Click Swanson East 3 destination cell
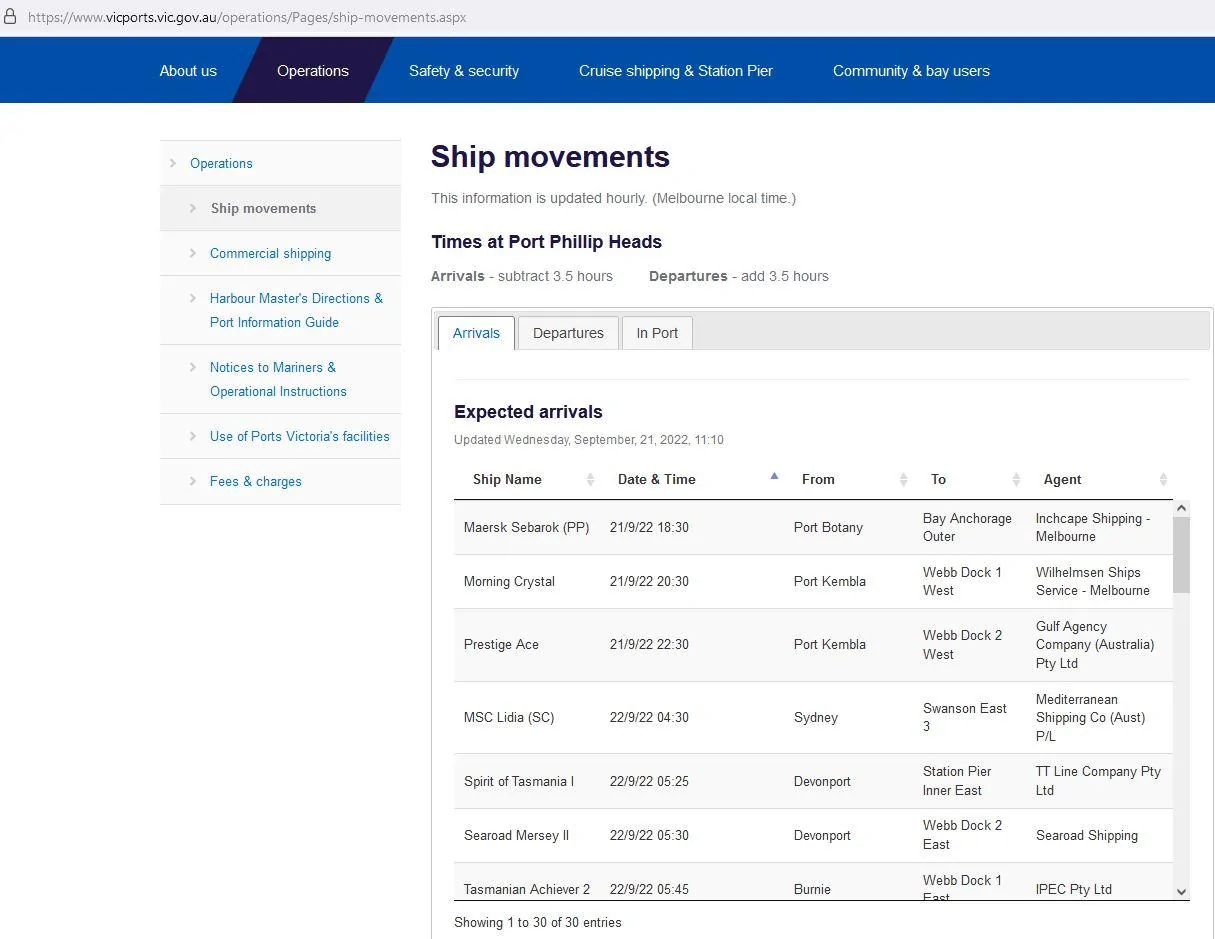 pyautogui.click(x=964, y=717)
